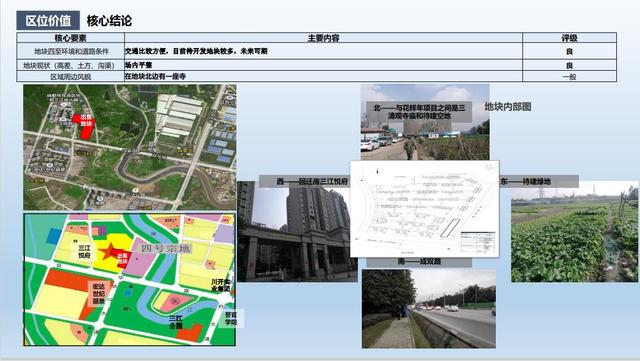Click the 地块内部图 text label
This screenshot has width=640, height=361.
(x=508, y=107)
